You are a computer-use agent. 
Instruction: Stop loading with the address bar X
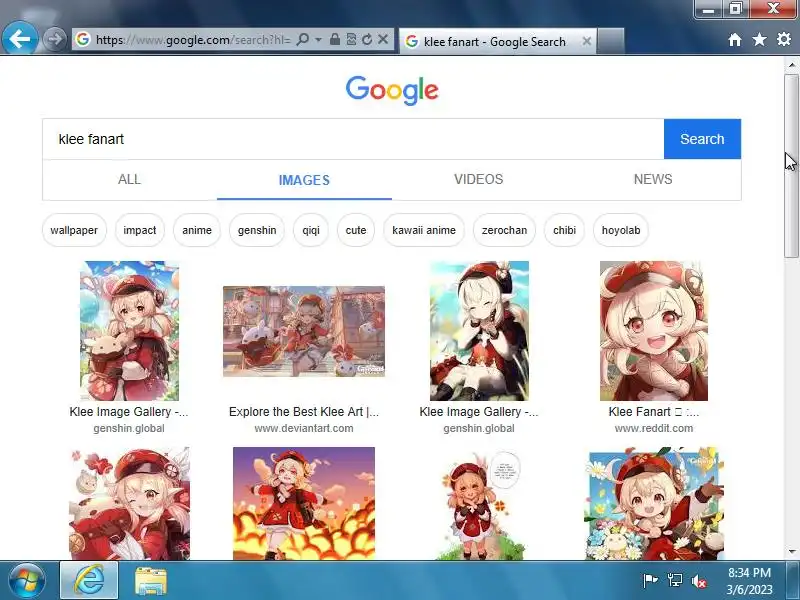pyautogui.click(x=383, y=39)
